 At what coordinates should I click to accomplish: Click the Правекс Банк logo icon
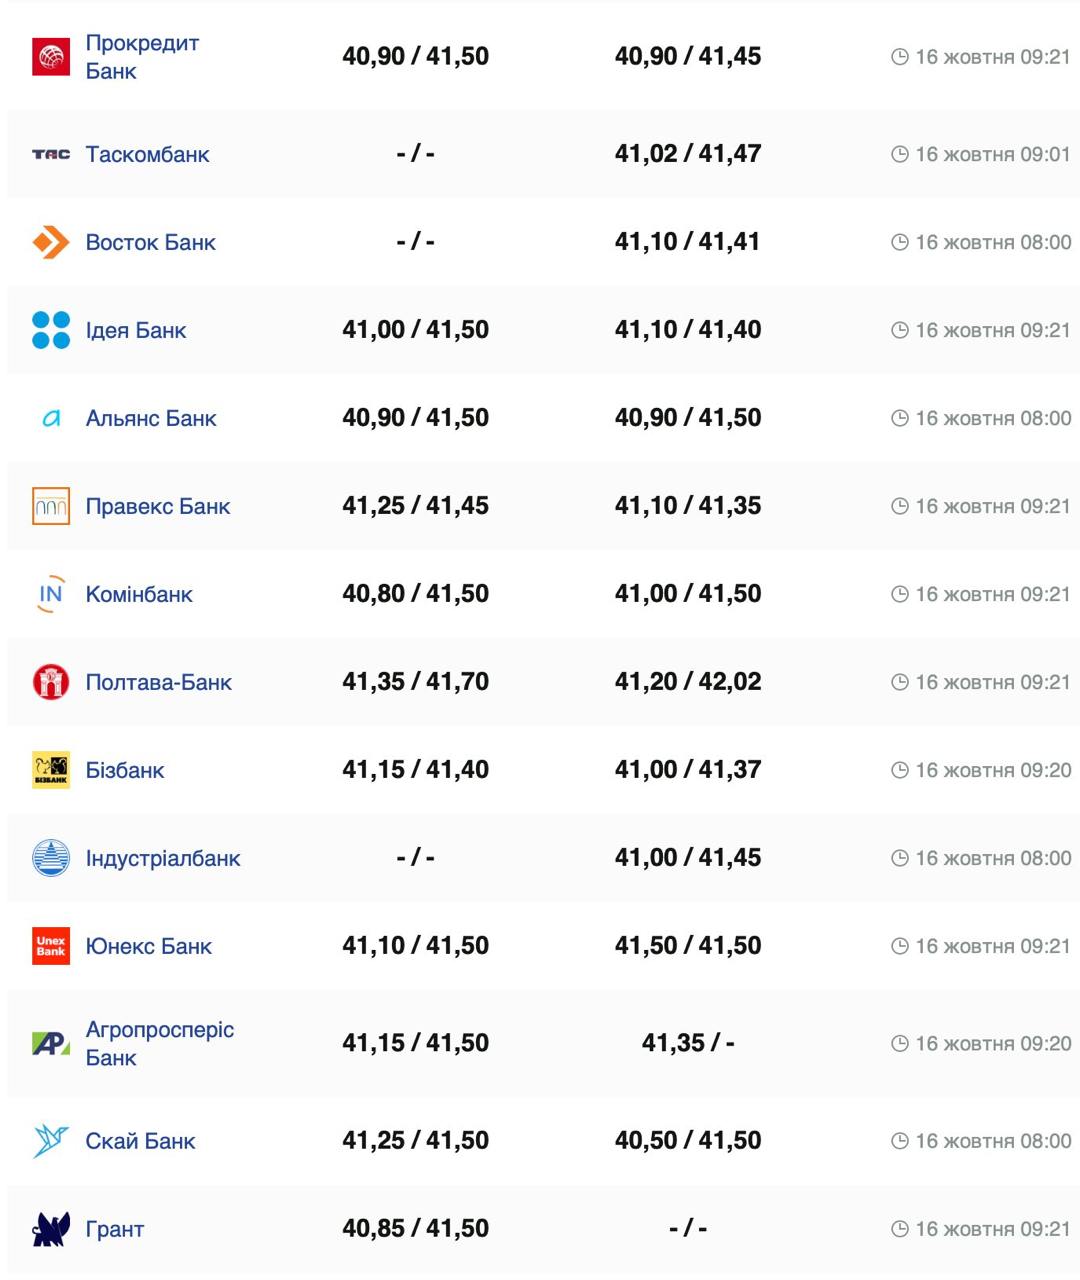click(51, 506)
